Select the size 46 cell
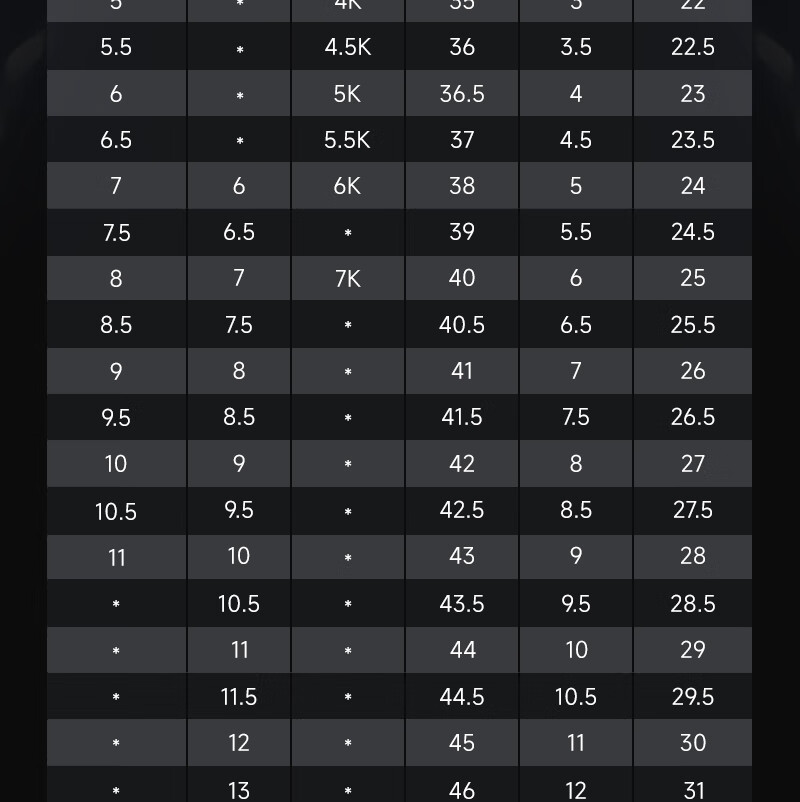This screenshot has width=800, height=802. point(462,789)
